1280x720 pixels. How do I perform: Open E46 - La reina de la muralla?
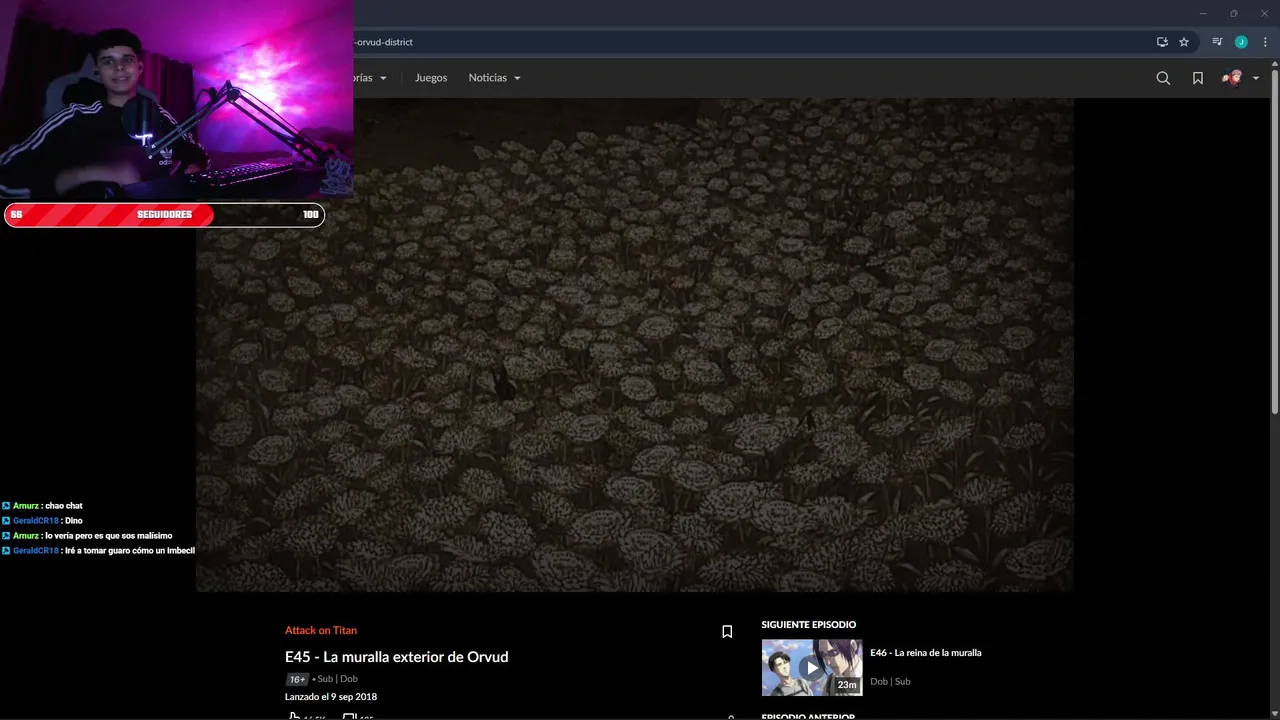(926, 653)
